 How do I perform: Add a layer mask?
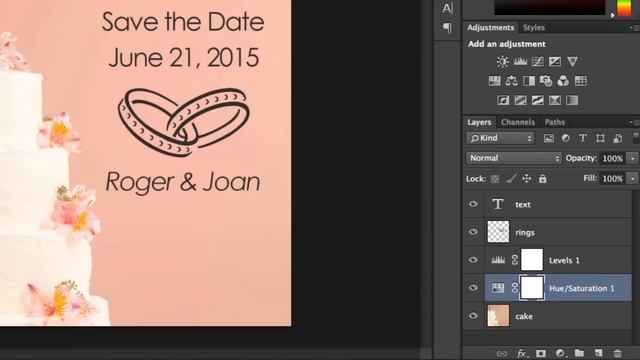[x=541, y=353]
